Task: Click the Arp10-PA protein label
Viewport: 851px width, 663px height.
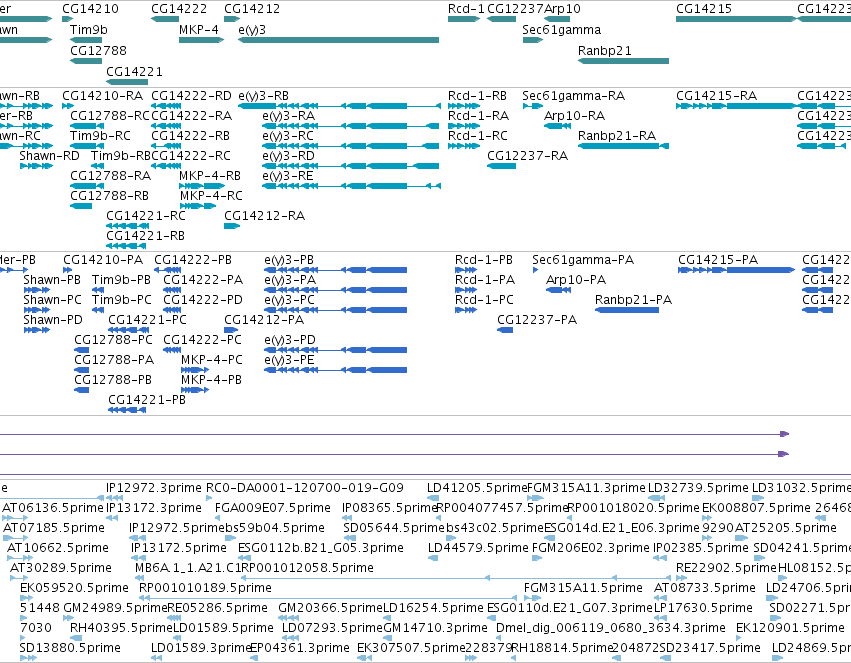Action: pyautogui.click(x=576, y=280)
